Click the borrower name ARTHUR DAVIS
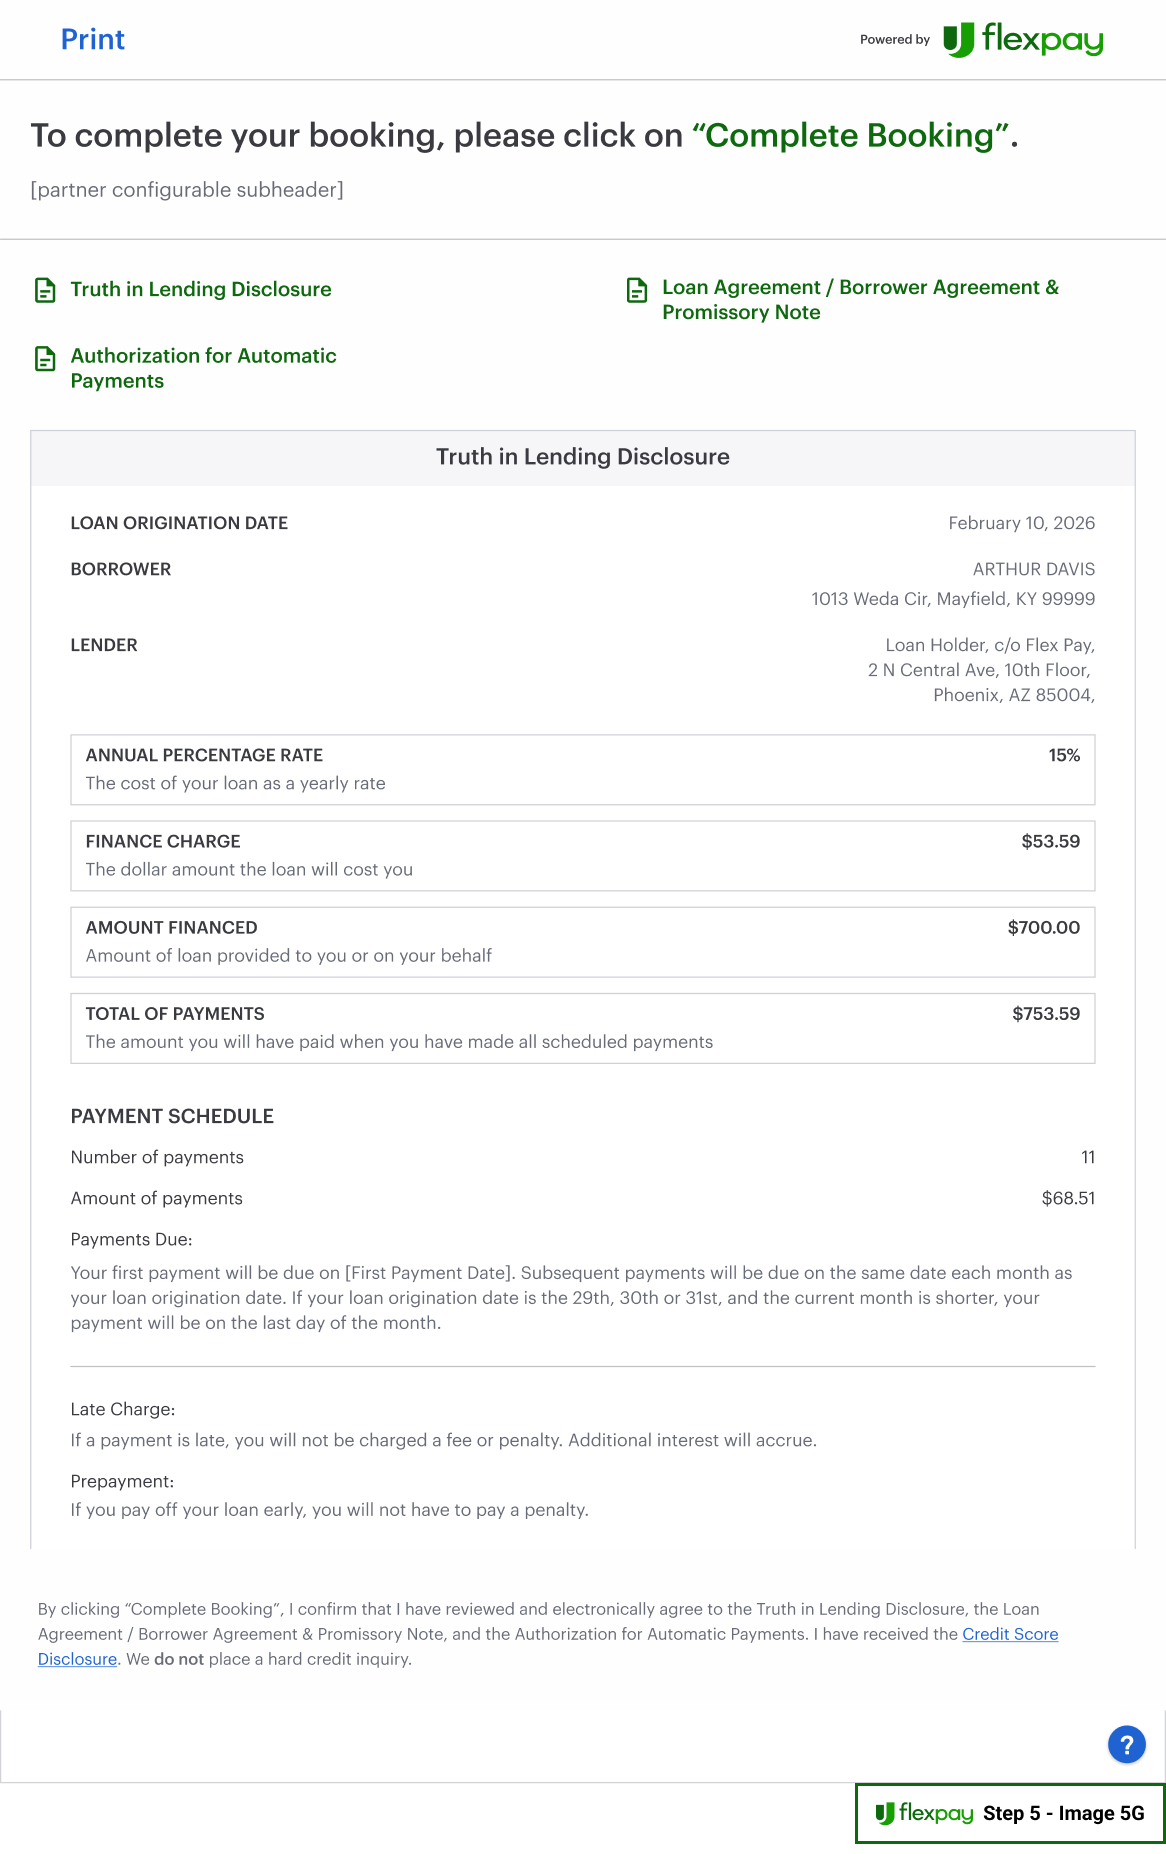Viewport: 1166px width, 1854px height. 1033,569
